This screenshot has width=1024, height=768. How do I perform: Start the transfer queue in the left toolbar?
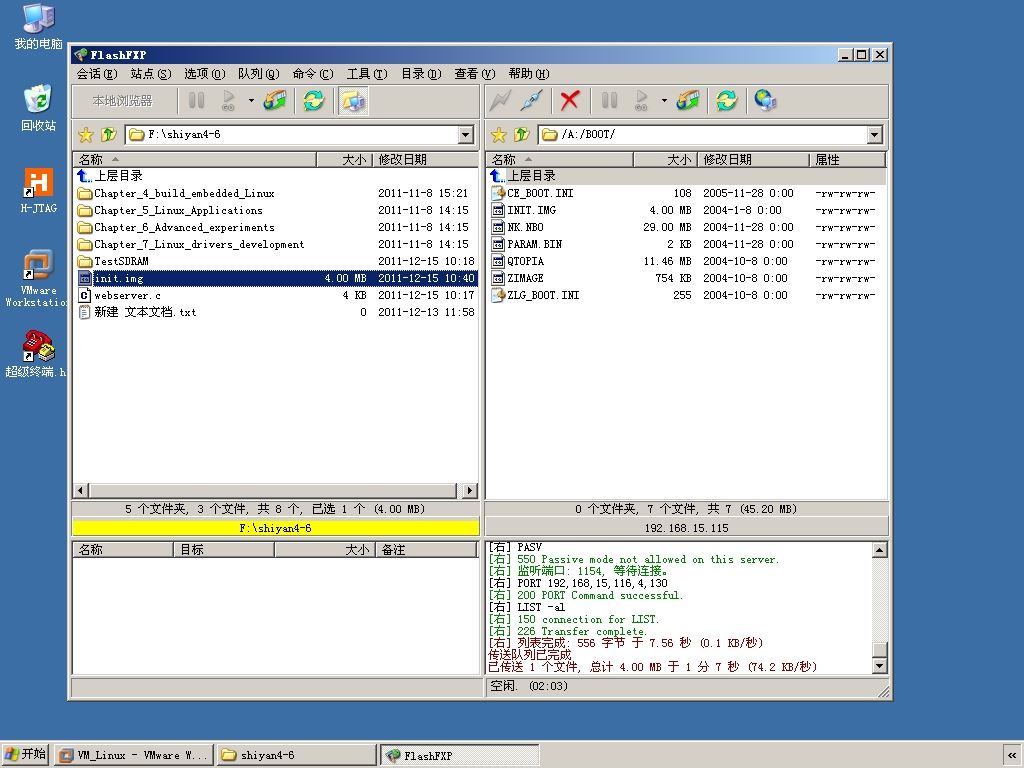click(x=229, y=101)
